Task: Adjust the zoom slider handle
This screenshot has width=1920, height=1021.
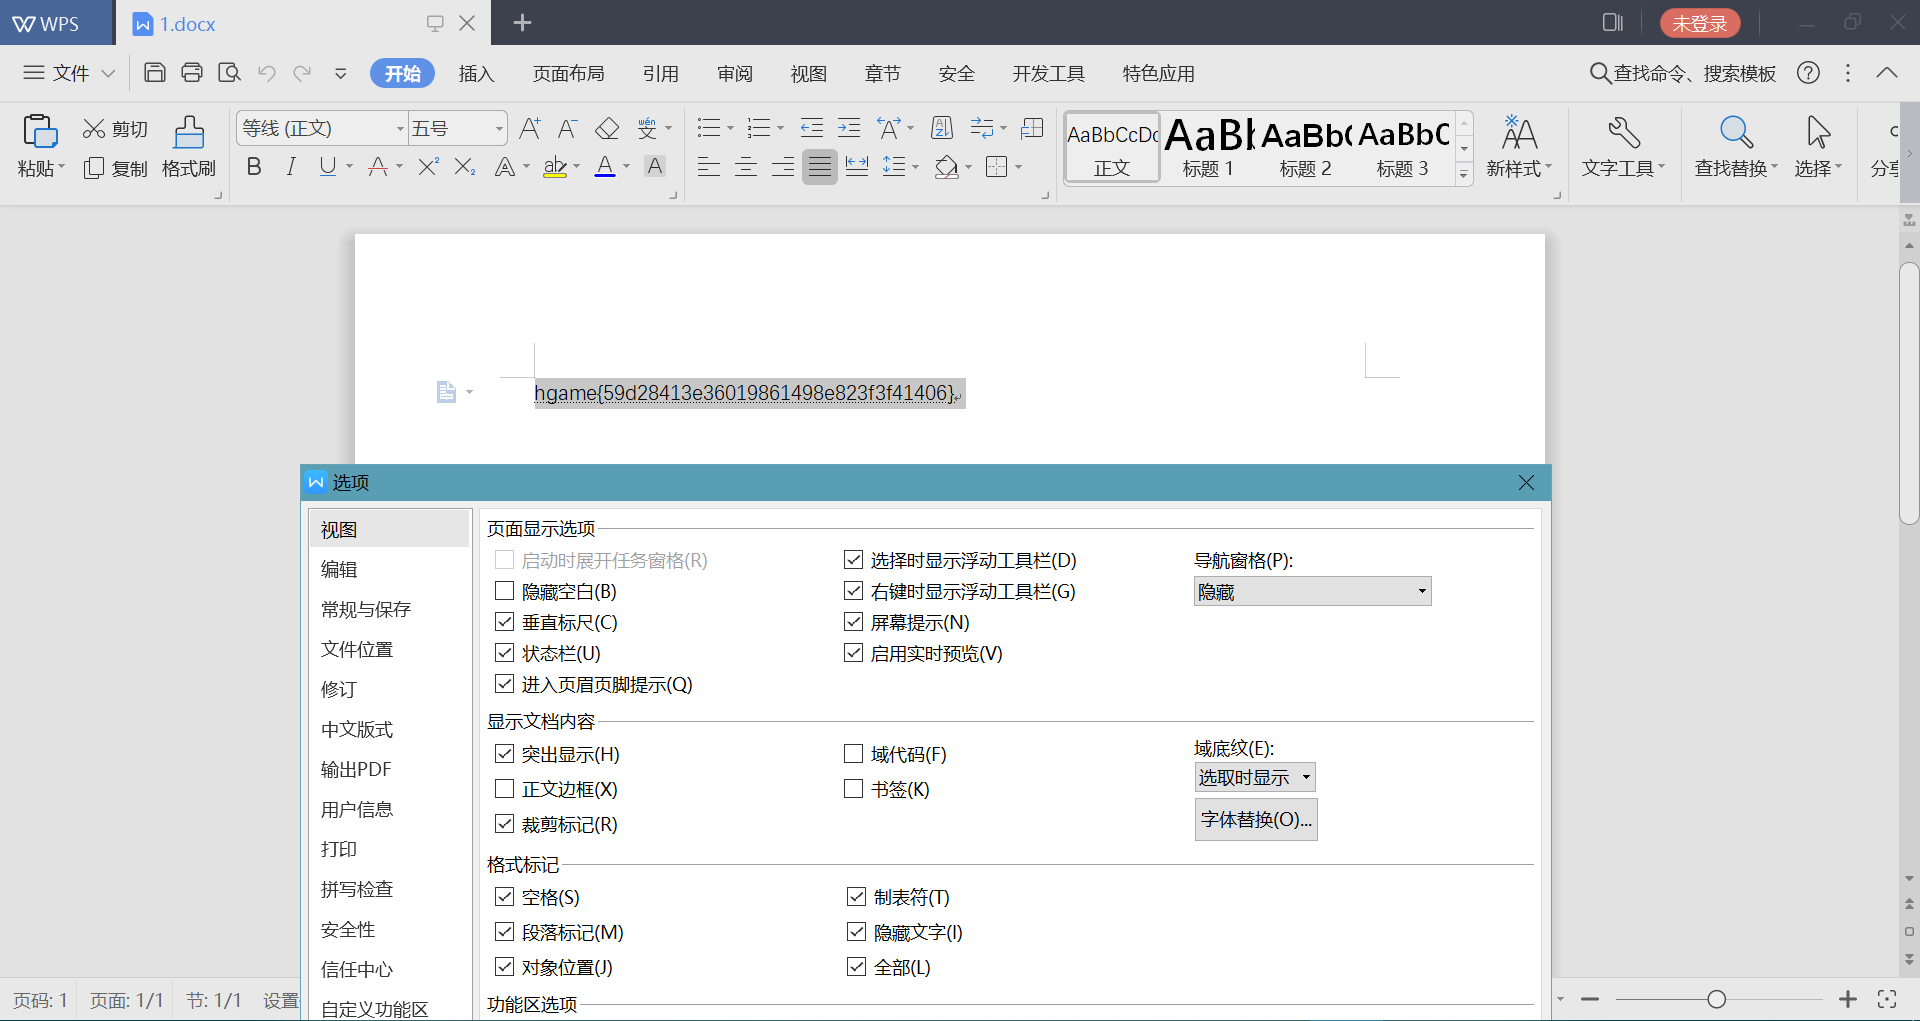Action: click(1716, 999)
